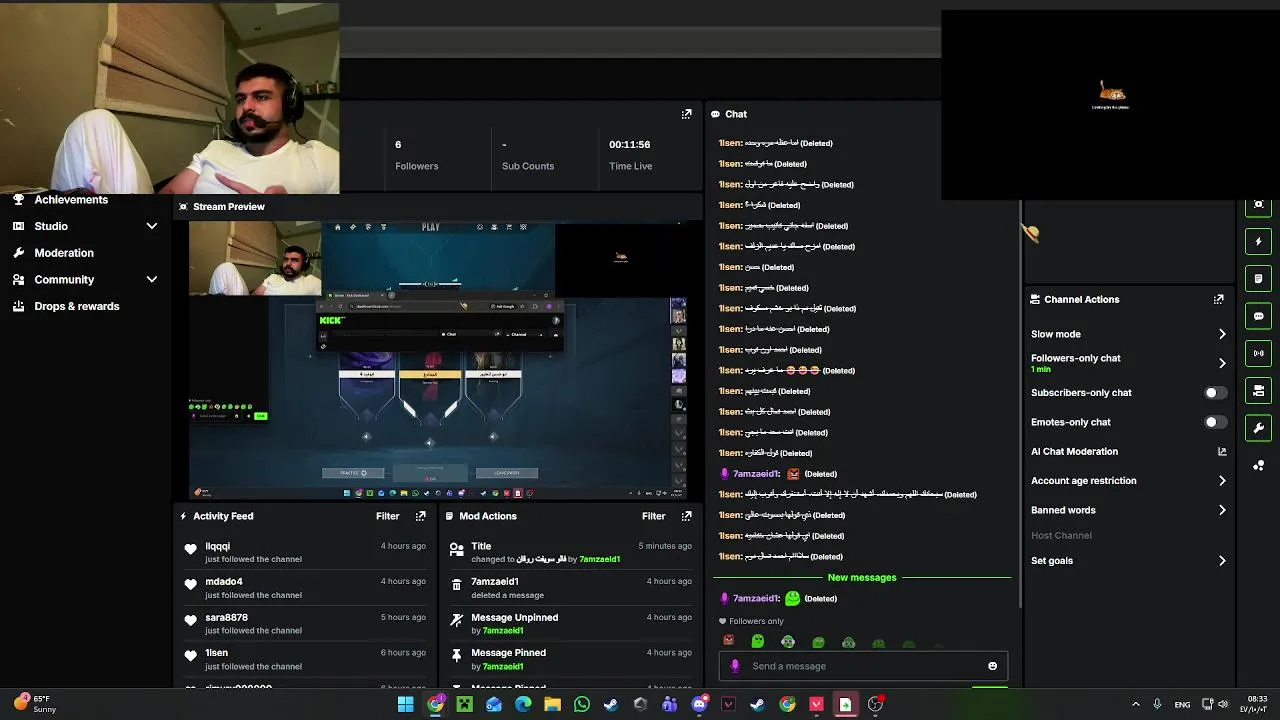This screenshot has width=1280, height=720.
Task: Jump to New messages in chat
Action: (x=862, y=577)
